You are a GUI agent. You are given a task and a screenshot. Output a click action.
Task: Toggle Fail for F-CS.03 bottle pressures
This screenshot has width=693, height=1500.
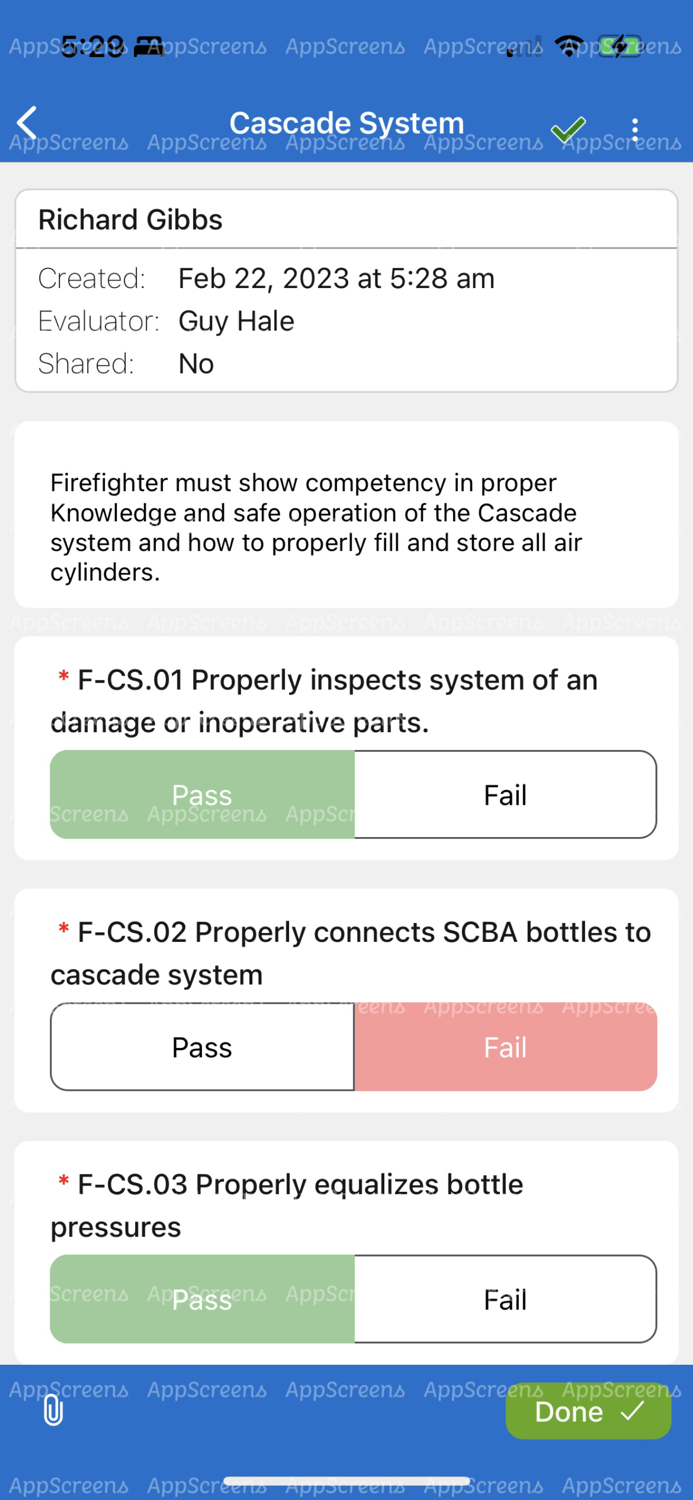[506, 1299]
